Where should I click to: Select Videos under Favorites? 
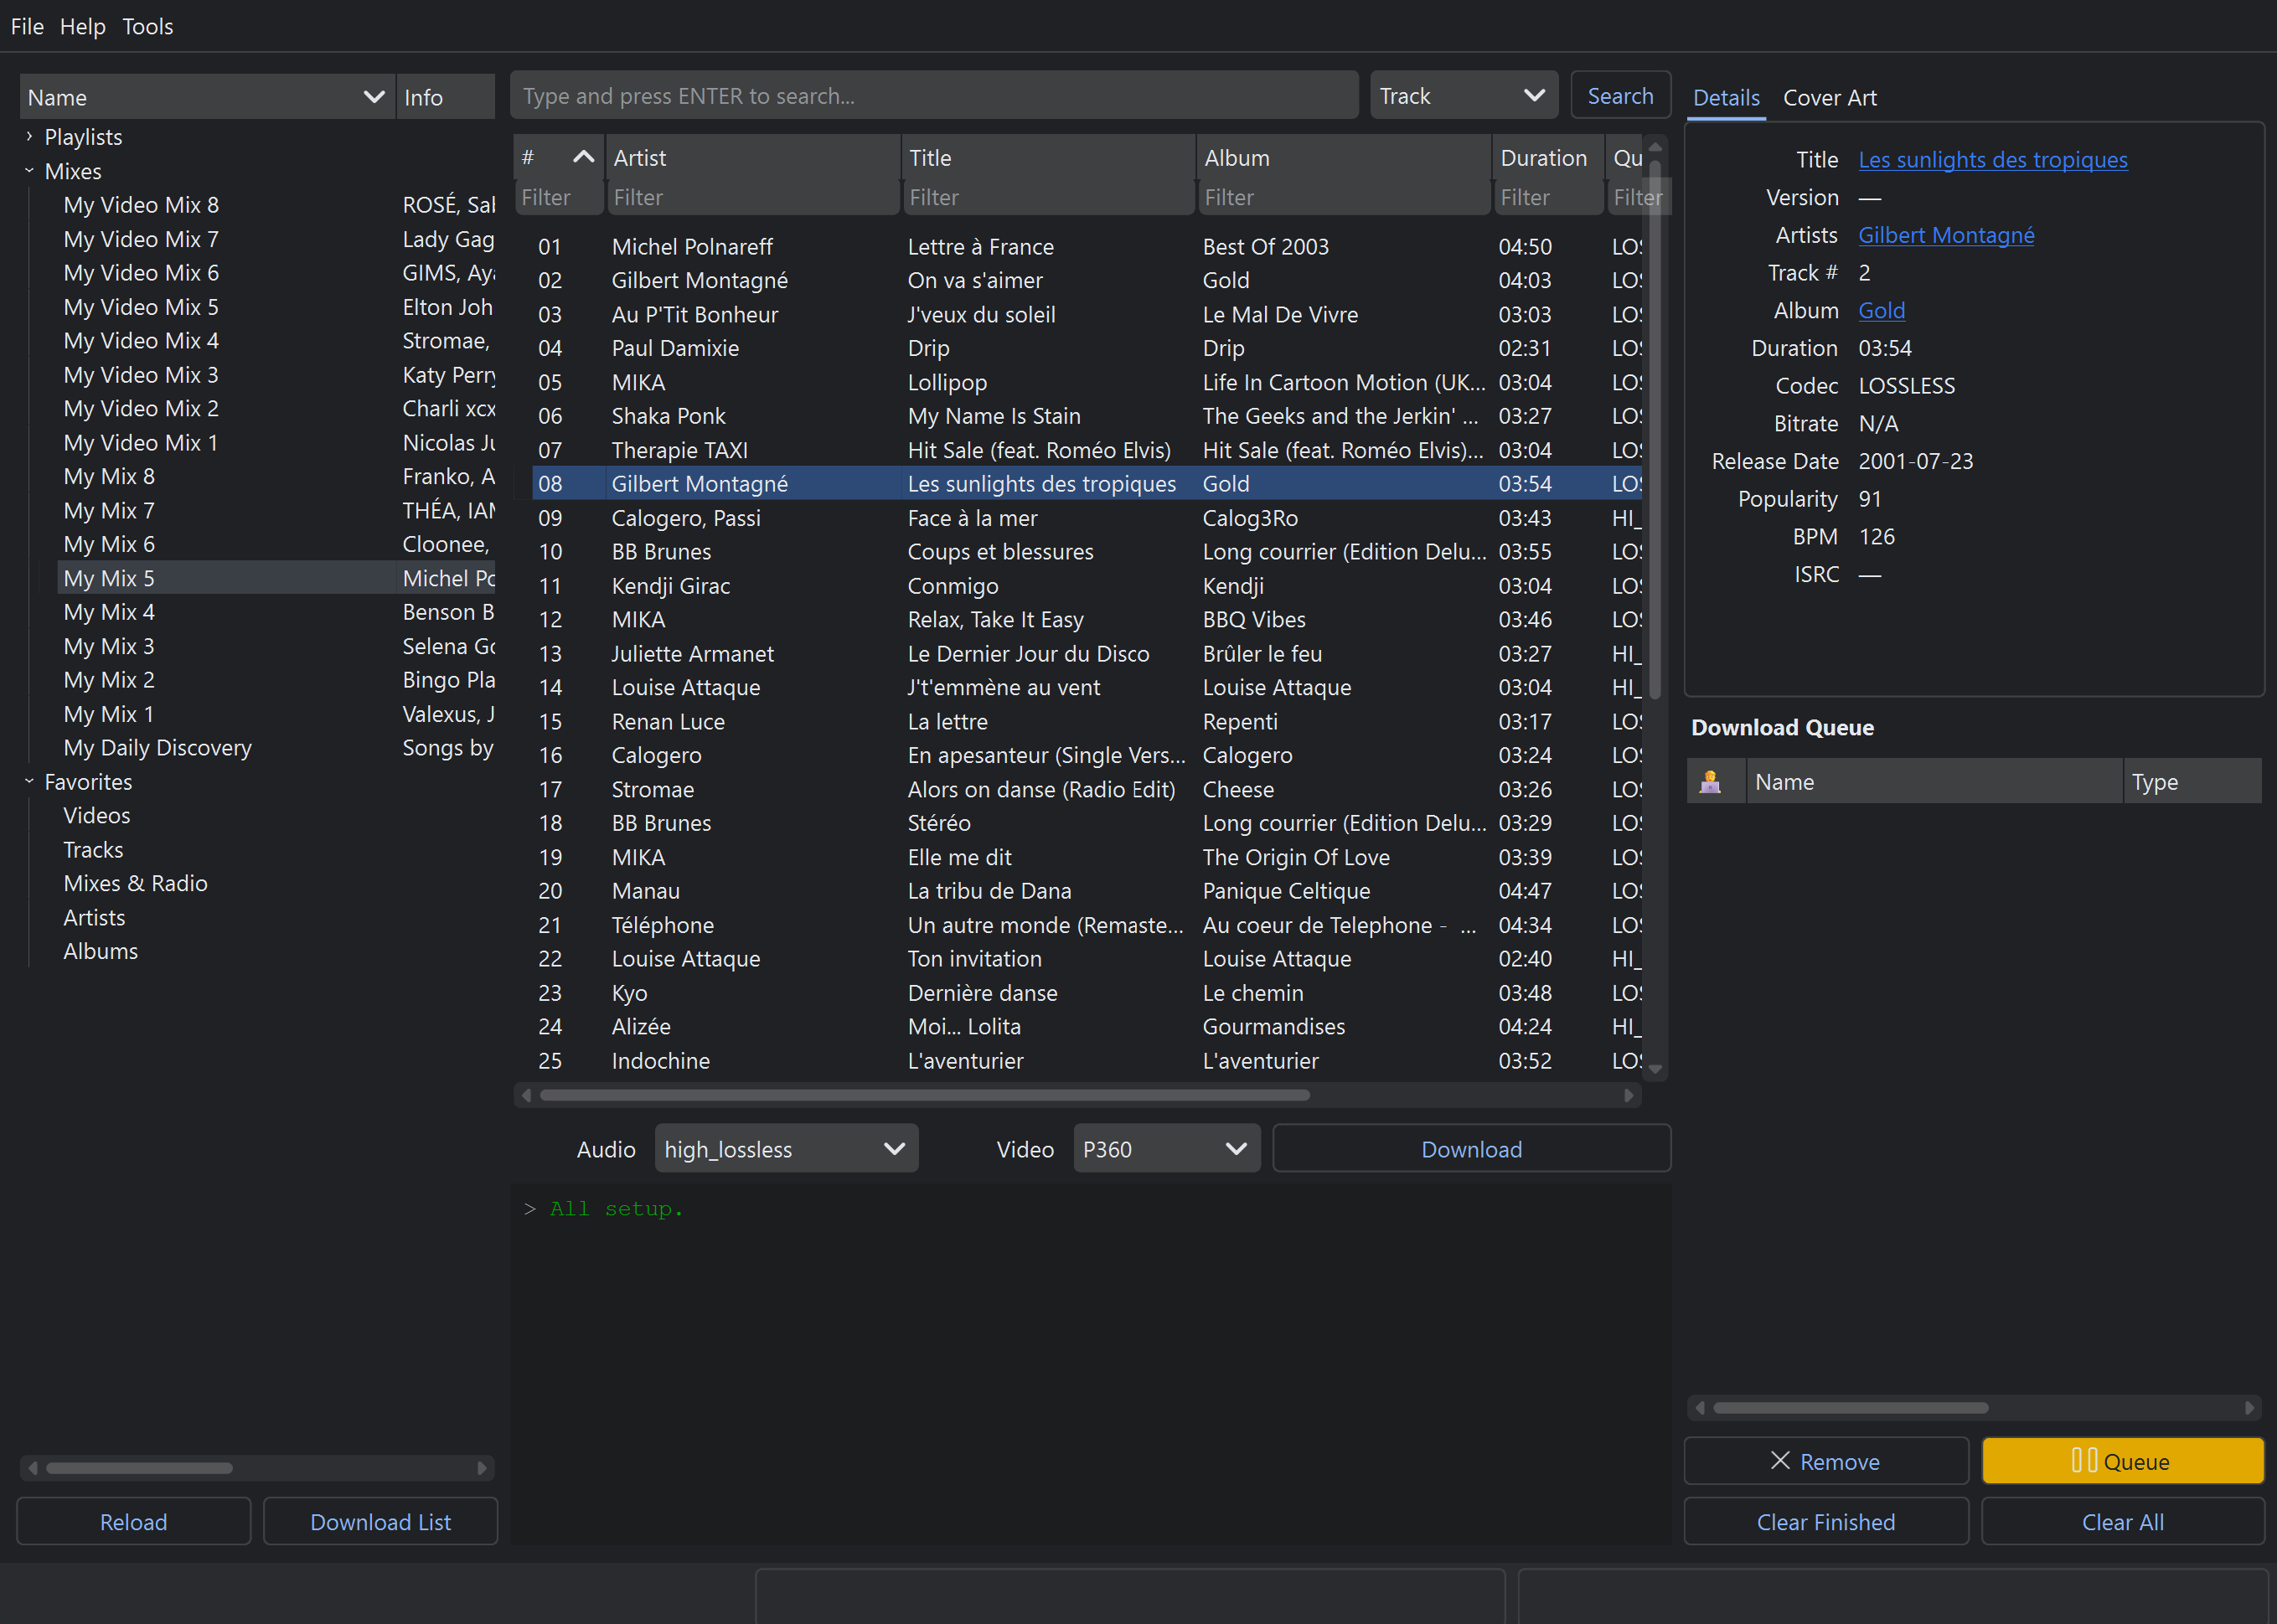96,815
